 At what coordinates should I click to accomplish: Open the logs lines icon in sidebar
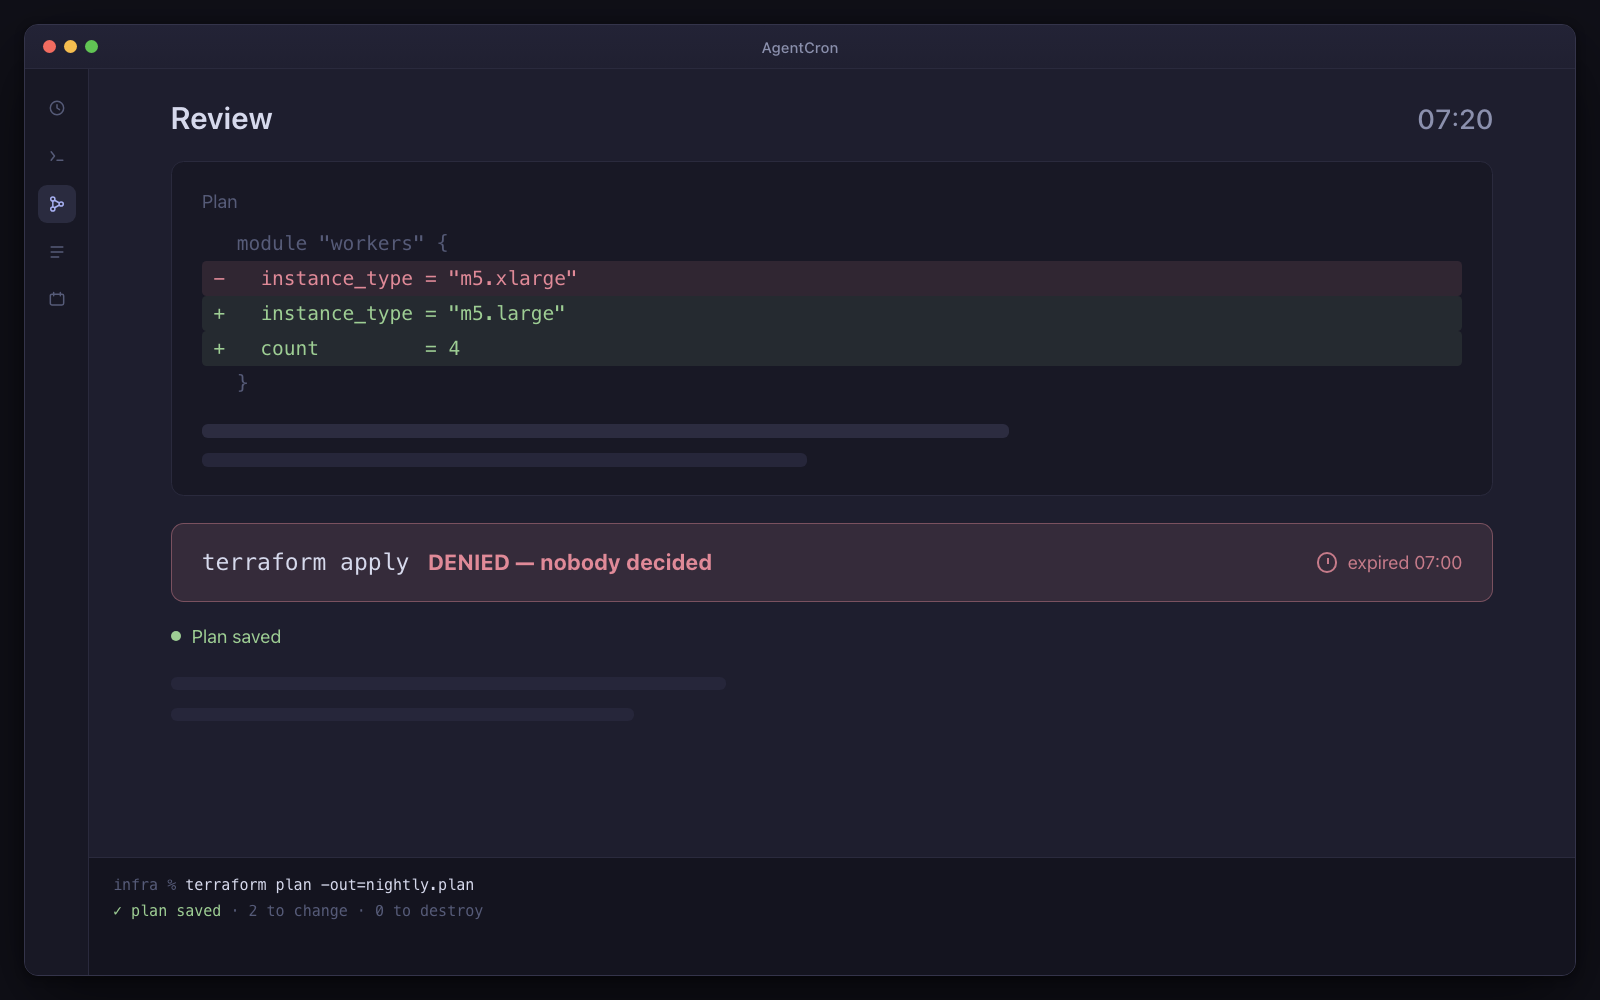(57, 252)
